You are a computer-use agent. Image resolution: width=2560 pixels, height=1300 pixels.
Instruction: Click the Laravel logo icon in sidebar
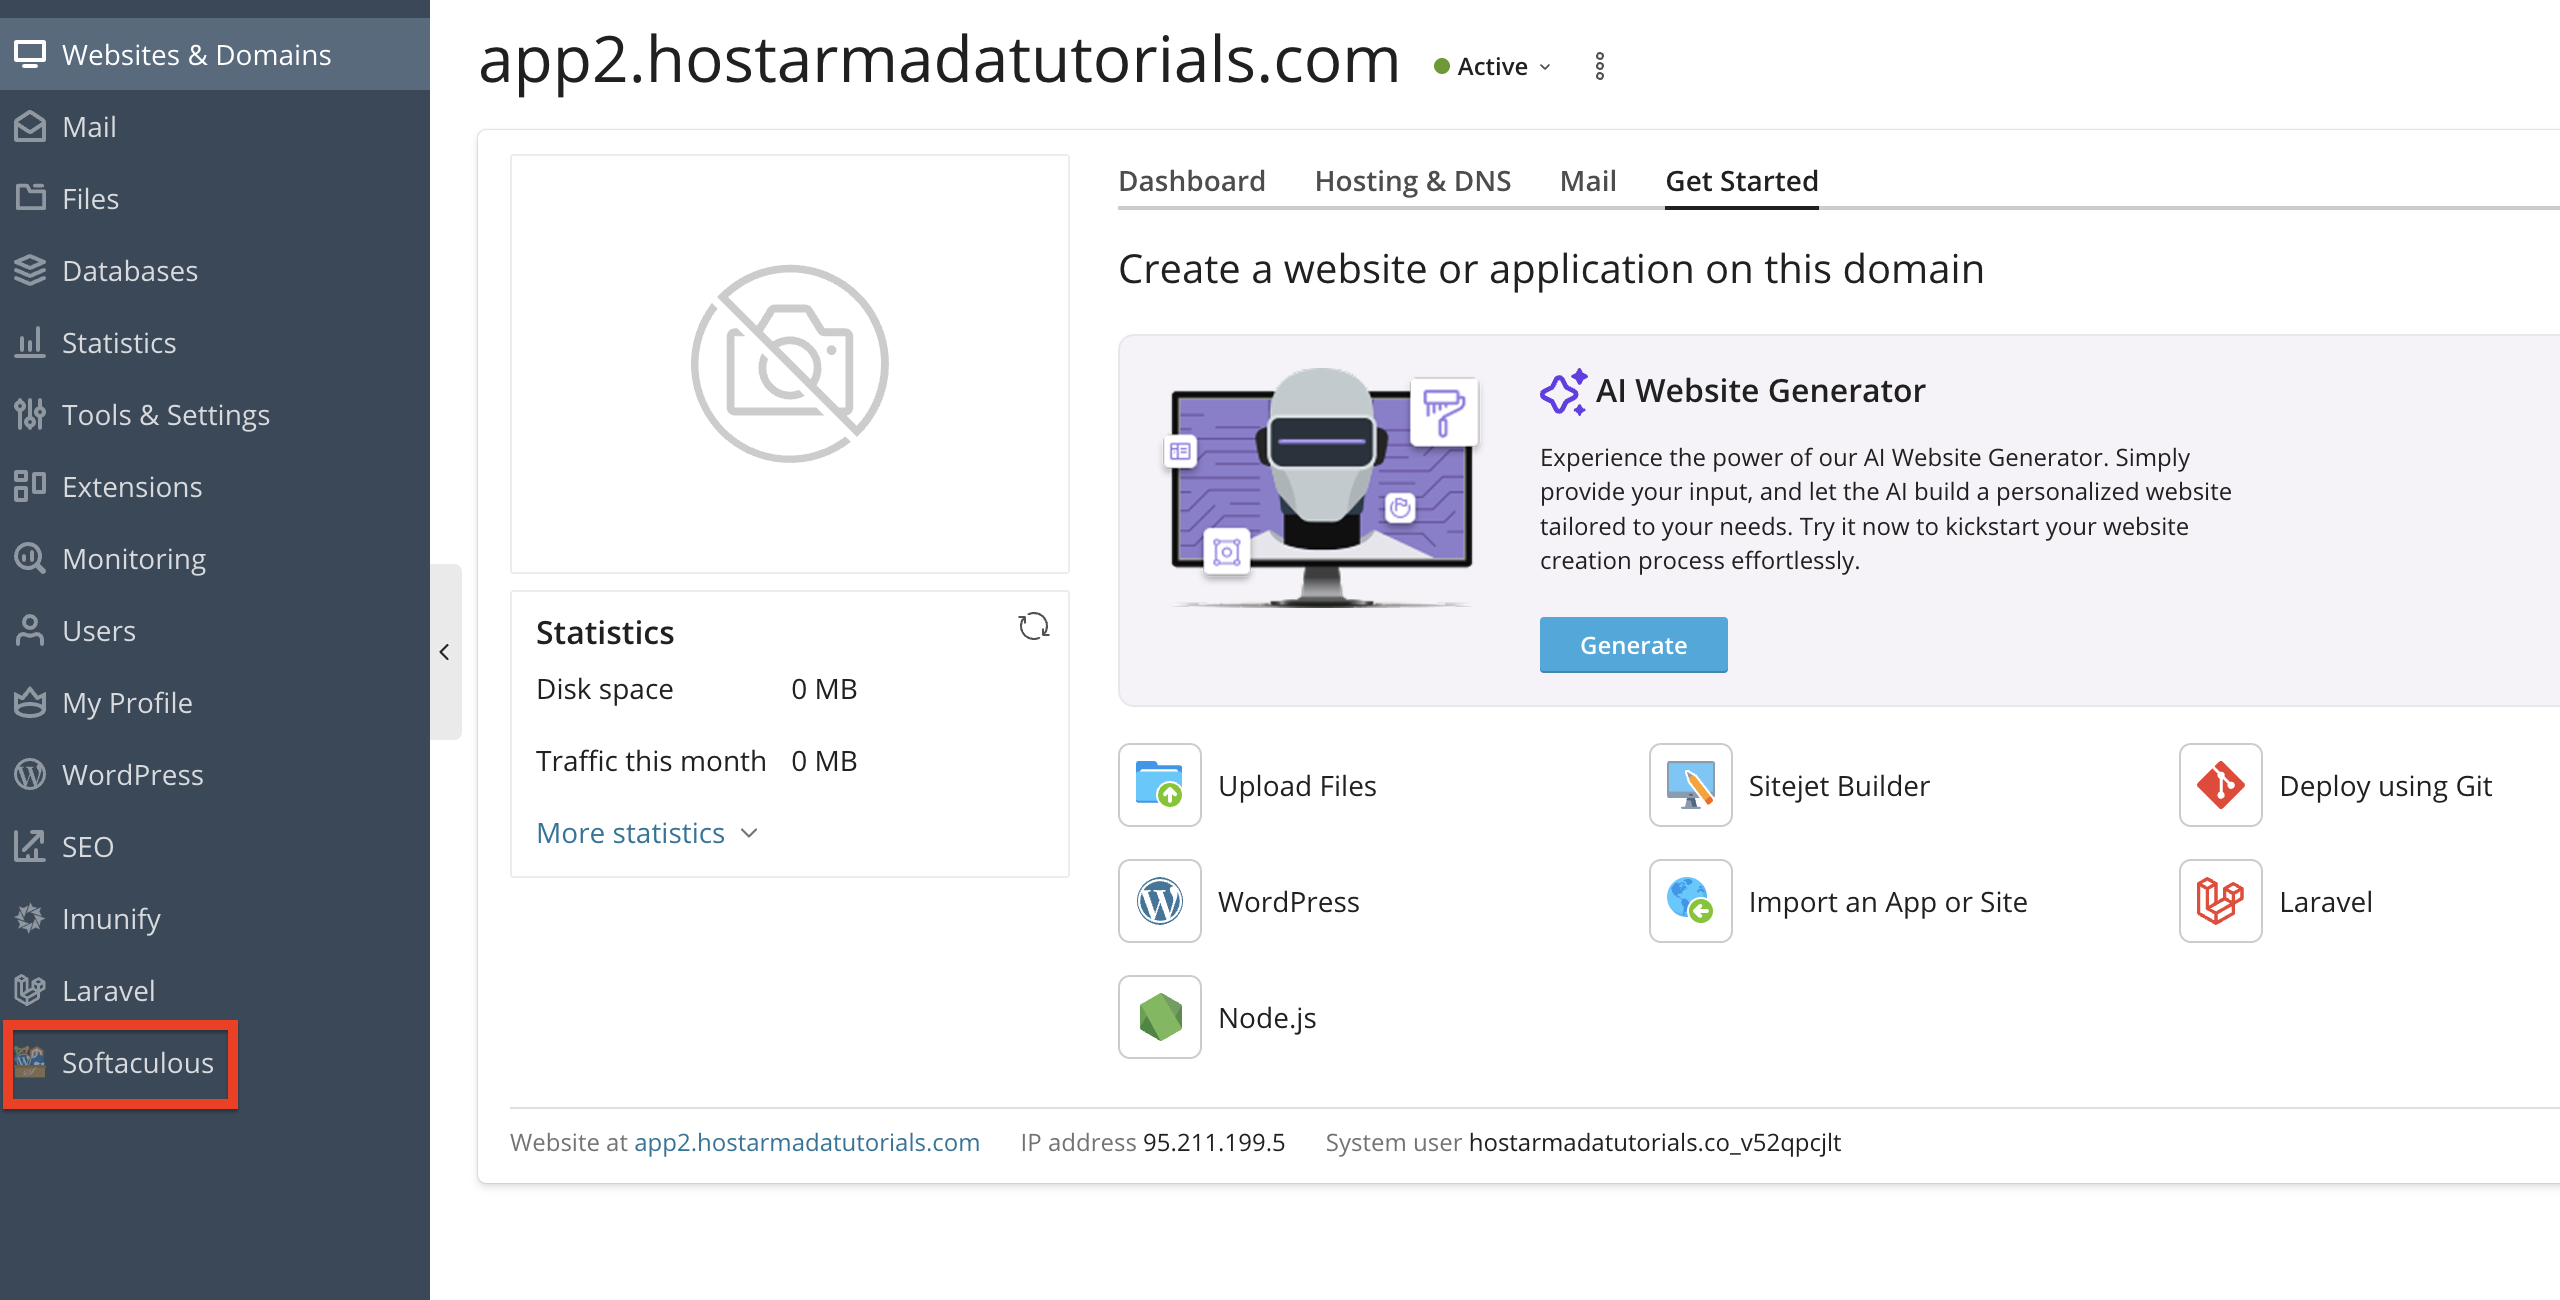click(30, 990)
